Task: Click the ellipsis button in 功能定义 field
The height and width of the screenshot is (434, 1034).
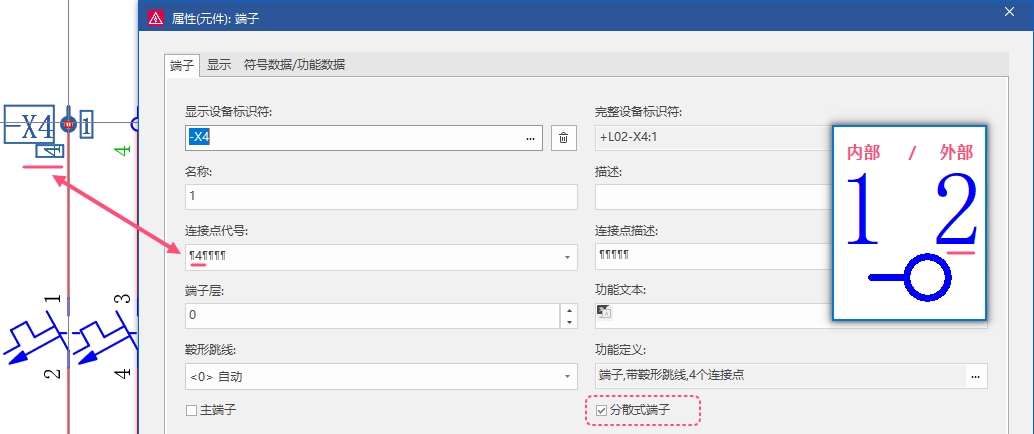Action: [x=975, y=376]
